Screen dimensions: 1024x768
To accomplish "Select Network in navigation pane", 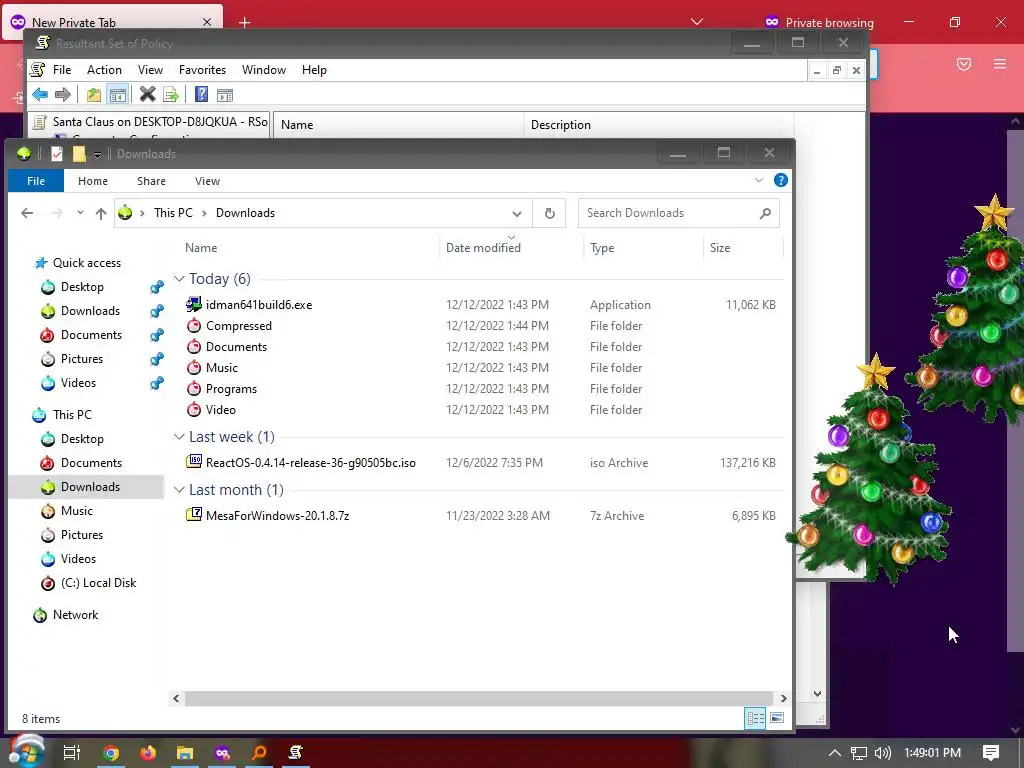I will (75, 615).
